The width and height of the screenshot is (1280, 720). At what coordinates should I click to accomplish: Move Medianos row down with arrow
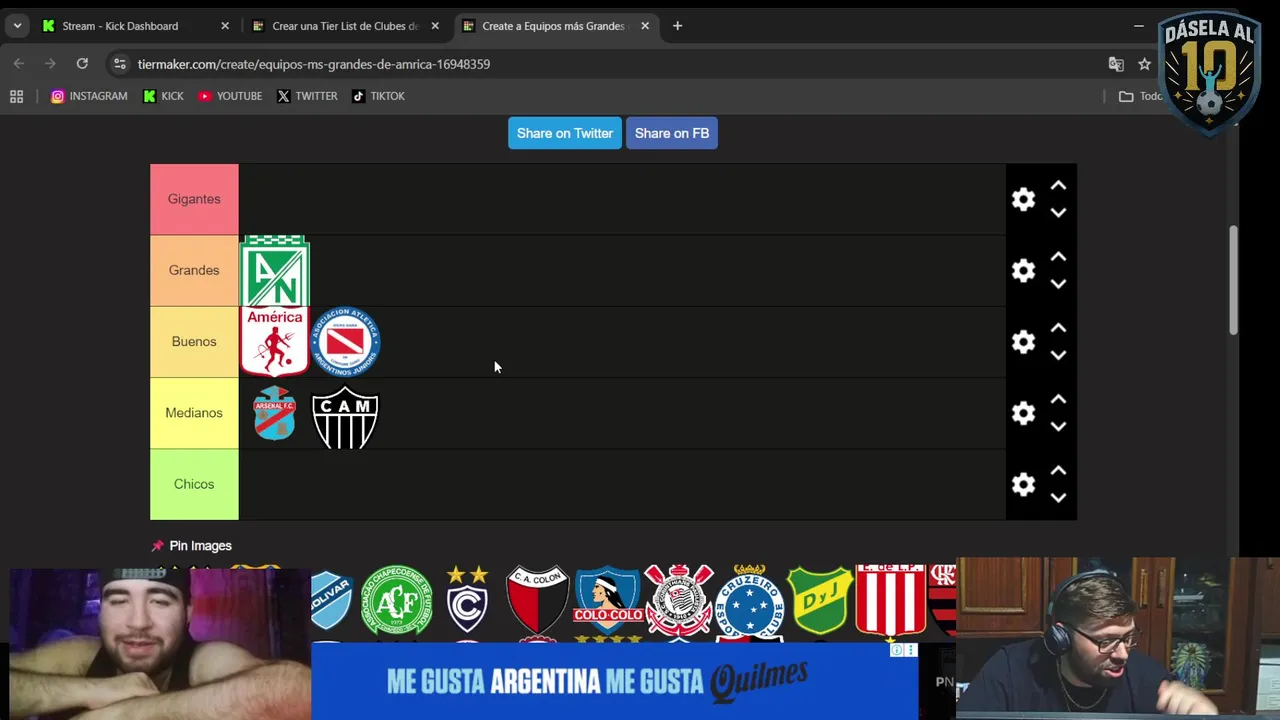click(1058, 426)
